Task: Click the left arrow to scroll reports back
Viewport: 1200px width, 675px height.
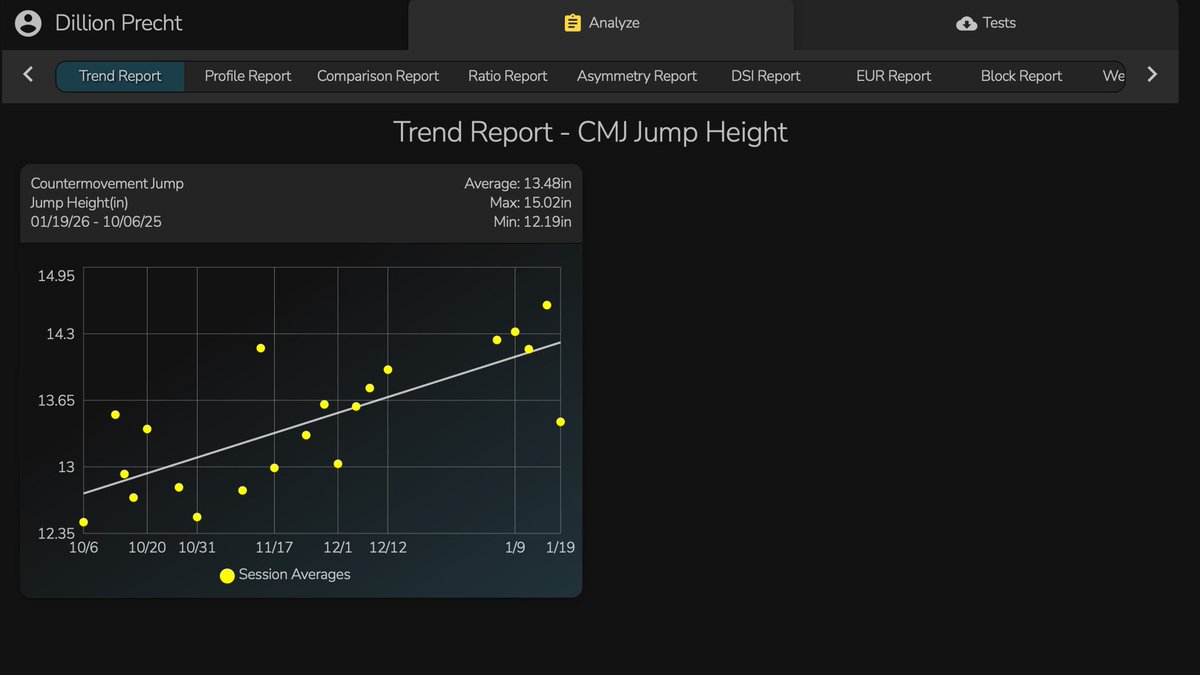Action: [28, 74]
